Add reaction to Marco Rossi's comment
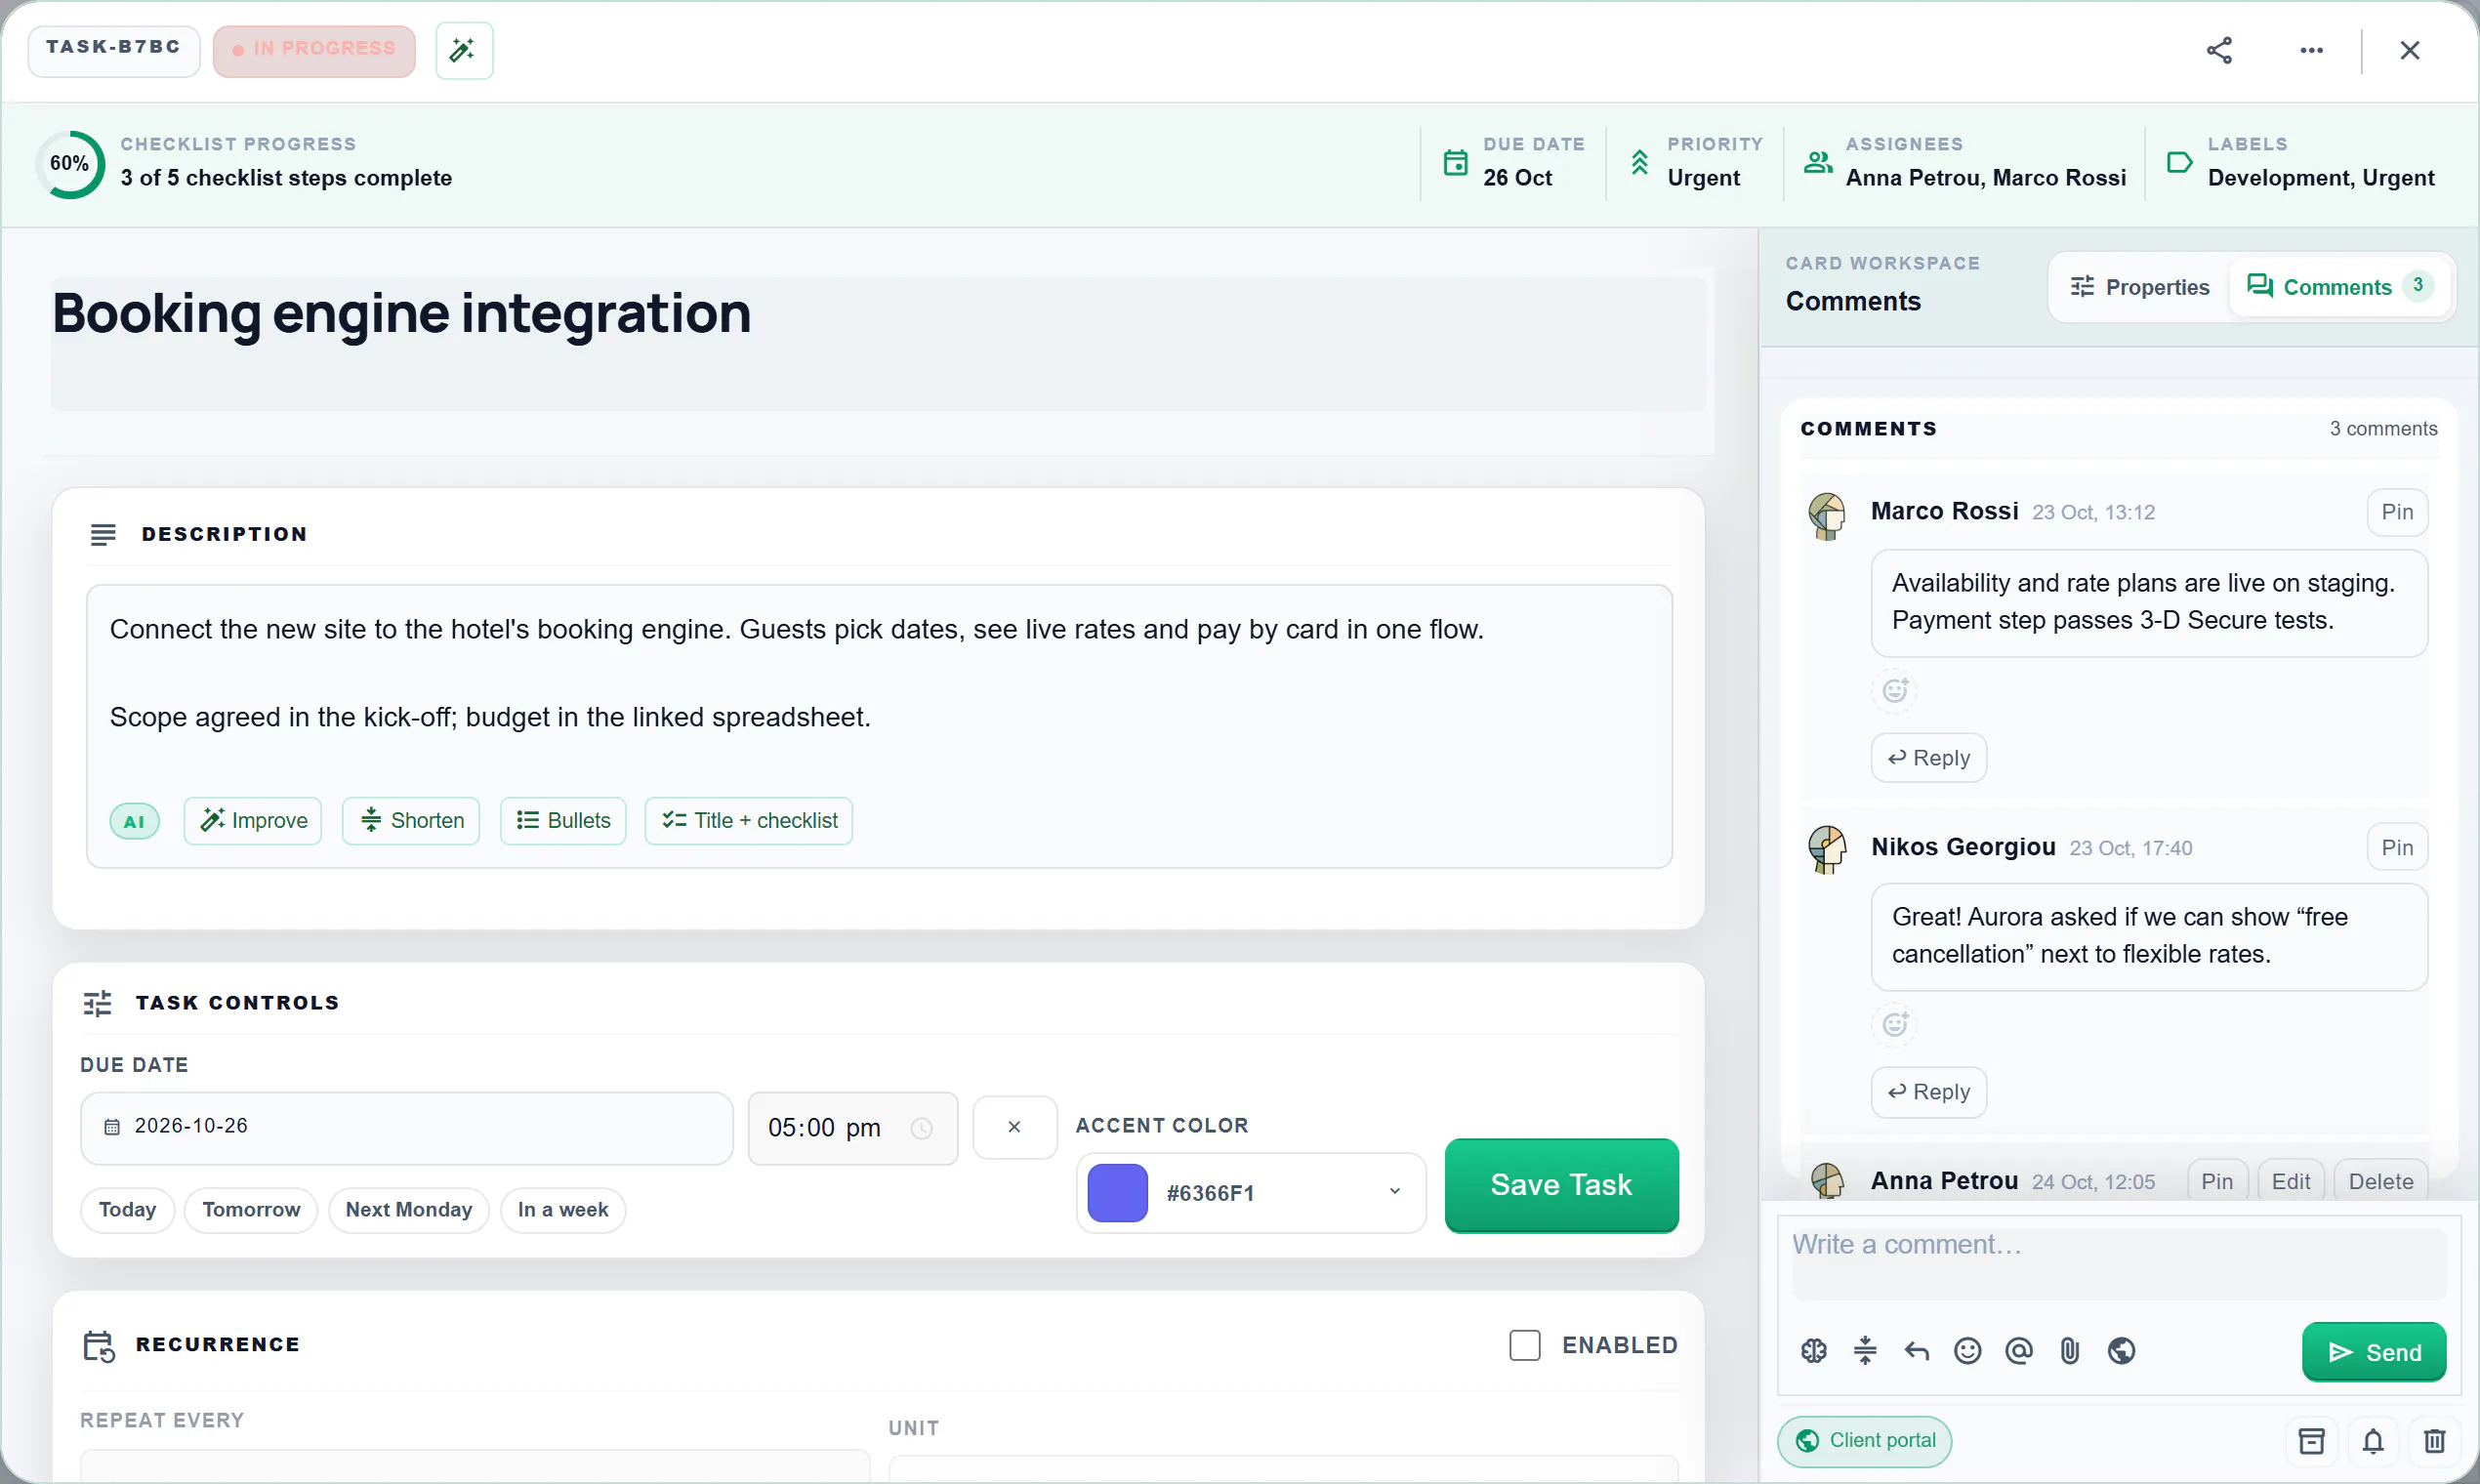The width and height of the screenshot is (2480, 1484). coord(1895,690)
